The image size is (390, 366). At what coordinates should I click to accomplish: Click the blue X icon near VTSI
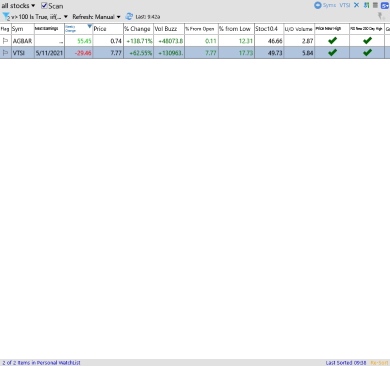coord(356,5)
